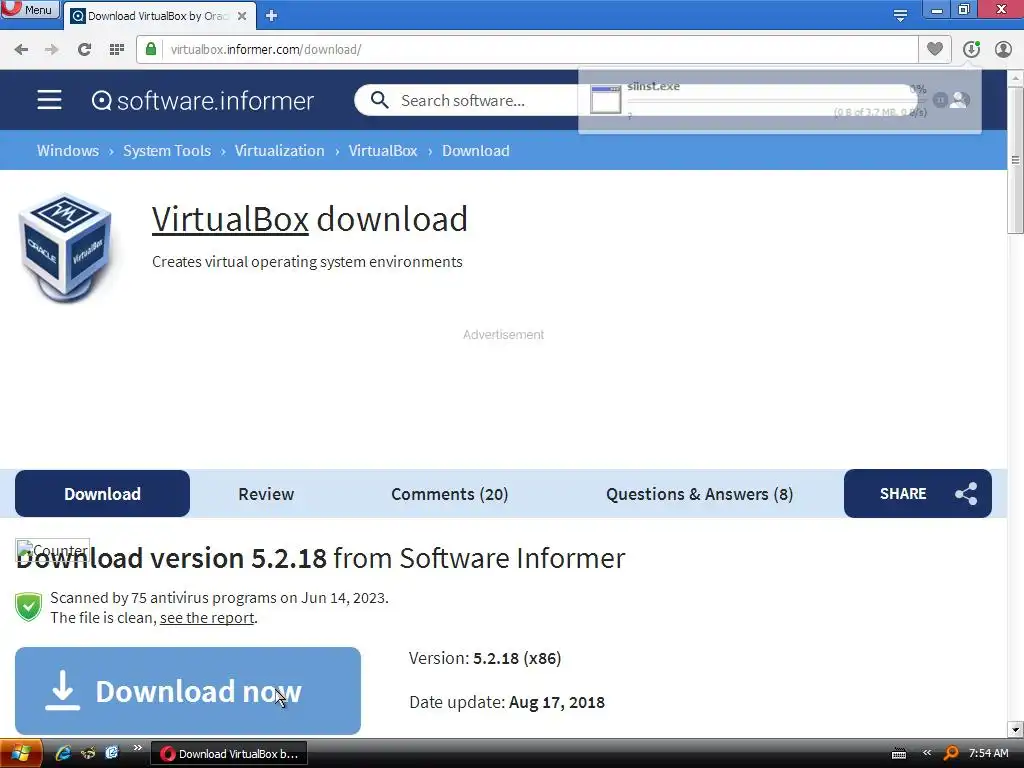Click the magnifier search icon
The image size is (1024, 768).
[x=379, y=100]
